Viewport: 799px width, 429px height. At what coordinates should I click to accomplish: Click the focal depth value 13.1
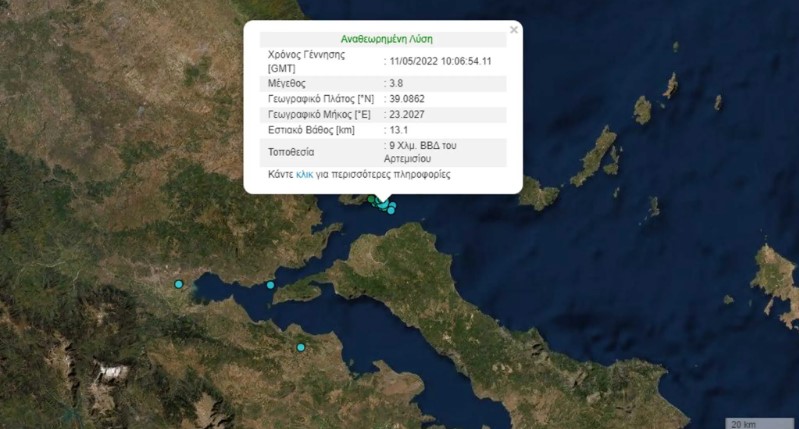[398, 130]
